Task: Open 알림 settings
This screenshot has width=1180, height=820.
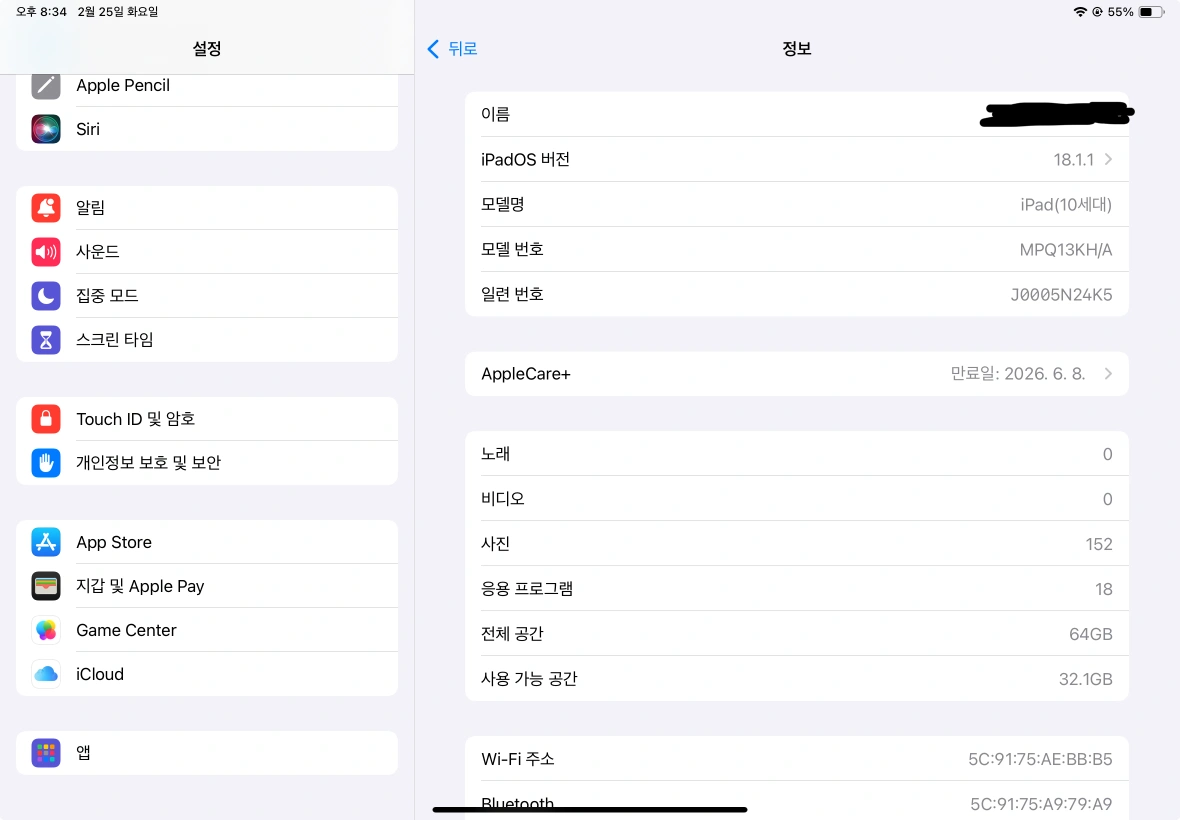Action: pyautogui.click(x=207, y=208)
